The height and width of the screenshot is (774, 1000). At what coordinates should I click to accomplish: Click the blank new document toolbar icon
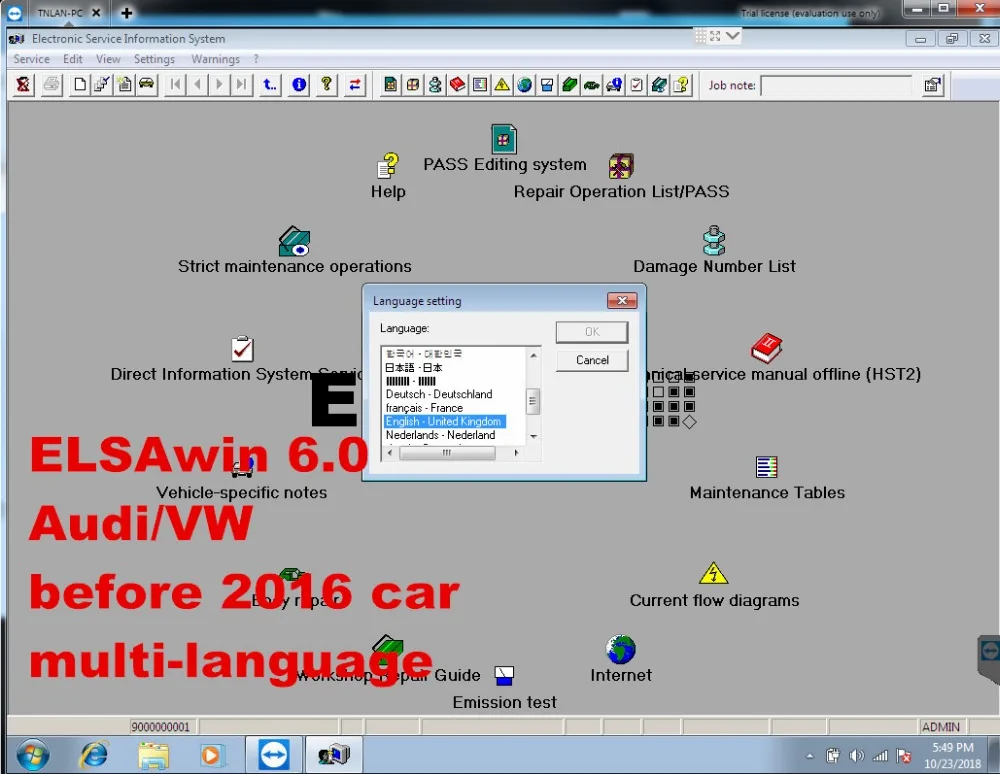tap(80, 84)
